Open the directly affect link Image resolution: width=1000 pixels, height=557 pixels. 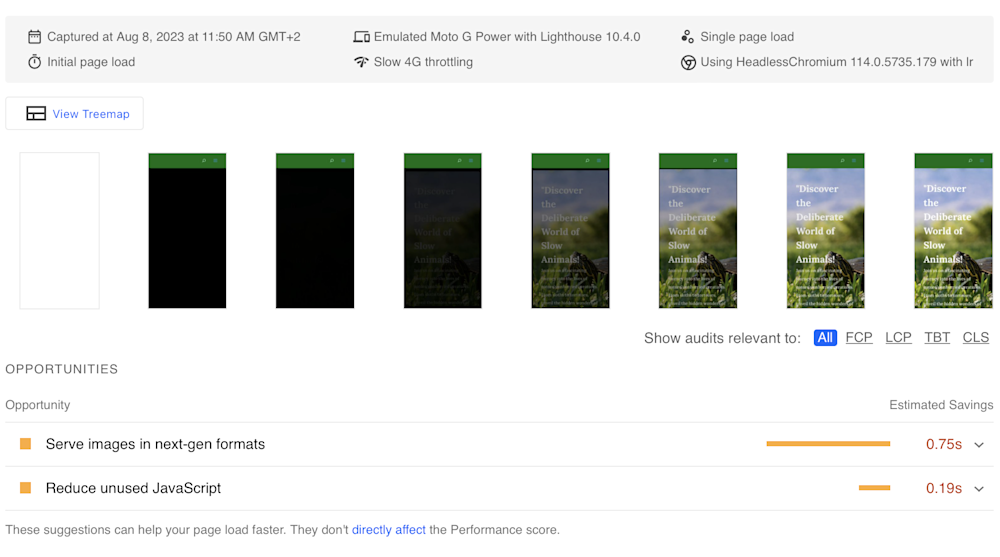coord(388,530)
